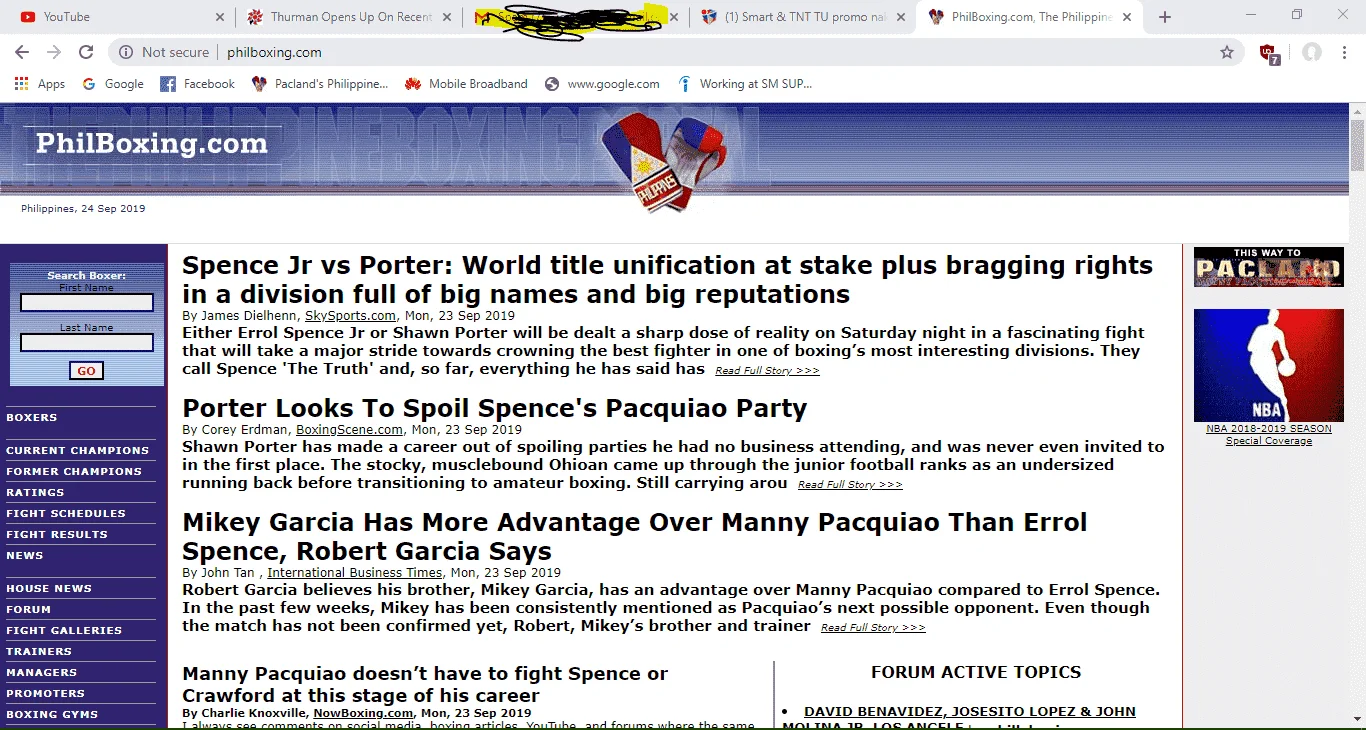Open the red shield extension icon
Image resolution: width=1366 pixels, height=730 pixels.
1269,53
